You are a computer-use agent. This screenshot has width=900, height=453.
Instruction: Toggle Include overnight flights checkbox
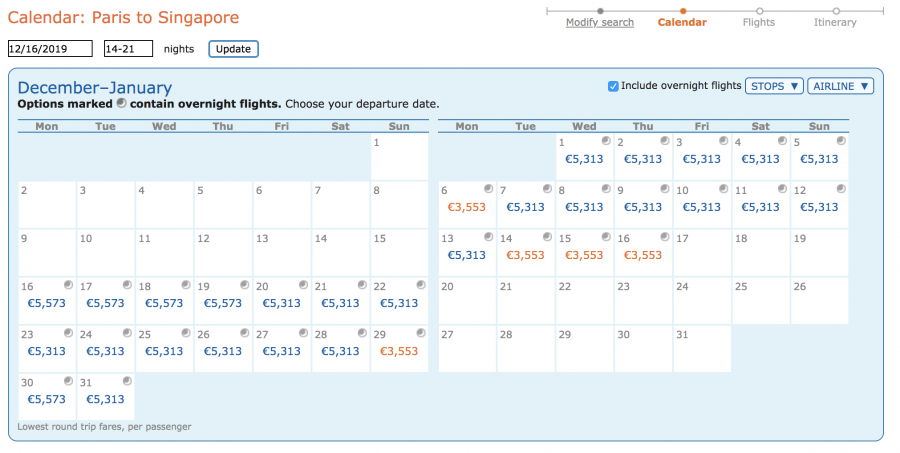click(x=614, y=86)
